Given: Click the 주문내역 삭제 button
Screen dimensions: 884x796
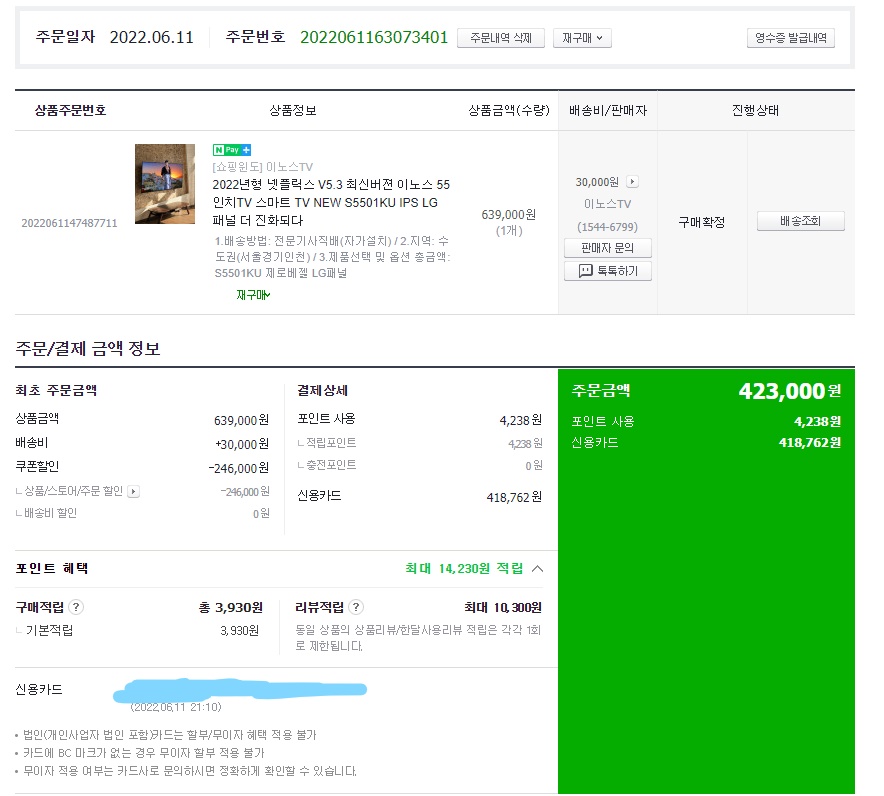Looking at the screenshot, I should [501, 38].
